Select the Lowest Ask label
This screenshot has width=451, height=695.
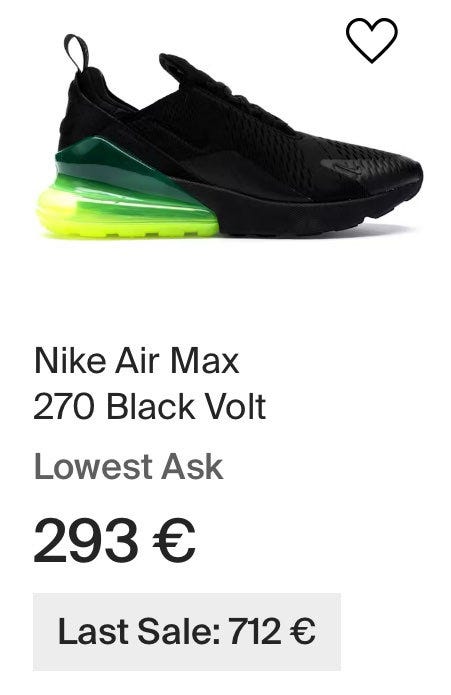[128, 467]
